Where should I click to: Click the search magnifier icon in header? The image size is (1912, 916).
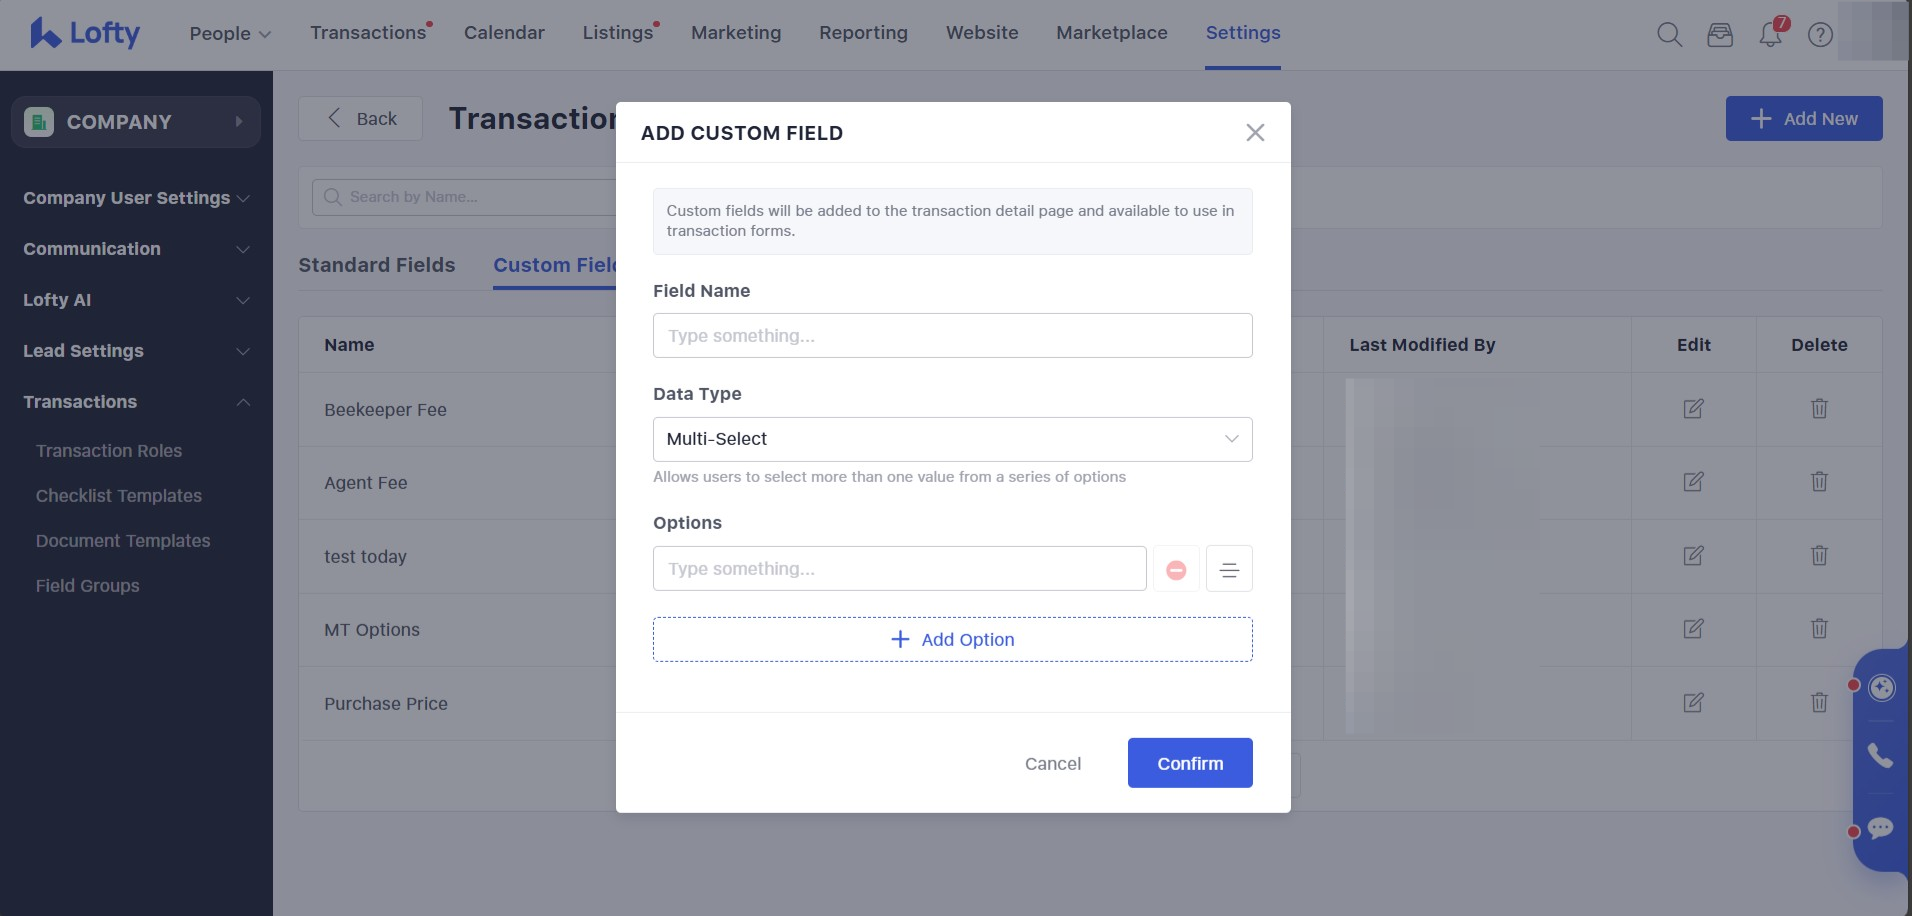click(1669, 35)
